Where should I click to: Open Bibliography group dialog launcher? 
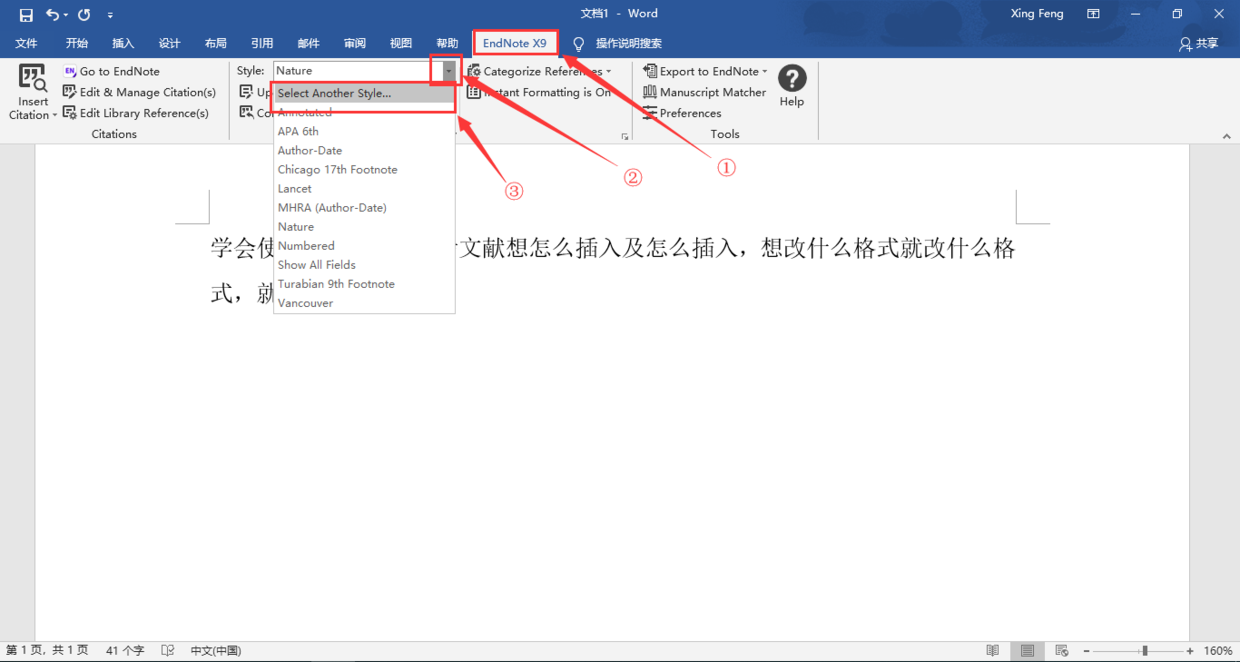click(625, 136)
